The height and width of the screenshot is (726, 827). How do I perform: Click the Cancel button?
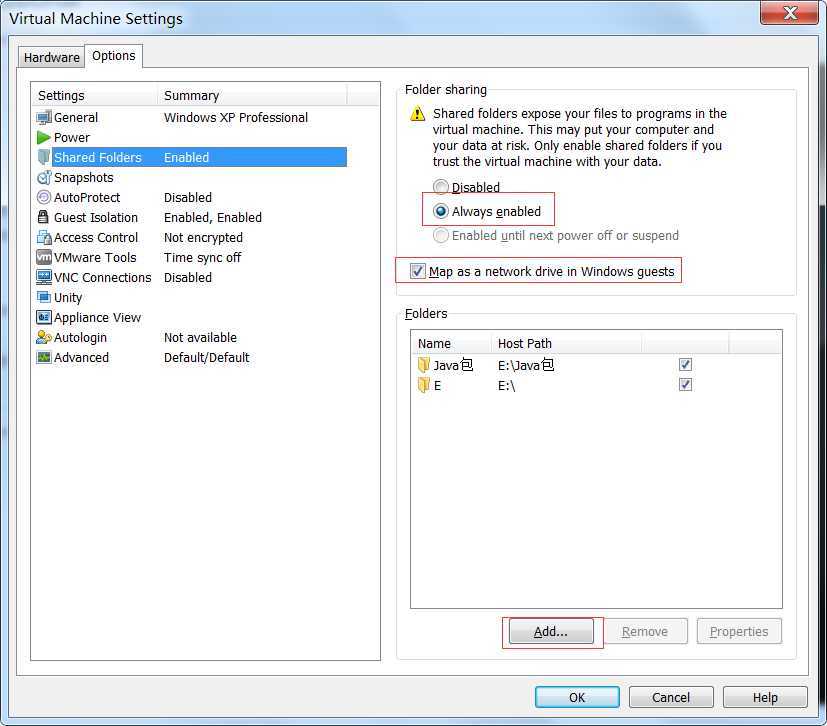pos(671,697)
